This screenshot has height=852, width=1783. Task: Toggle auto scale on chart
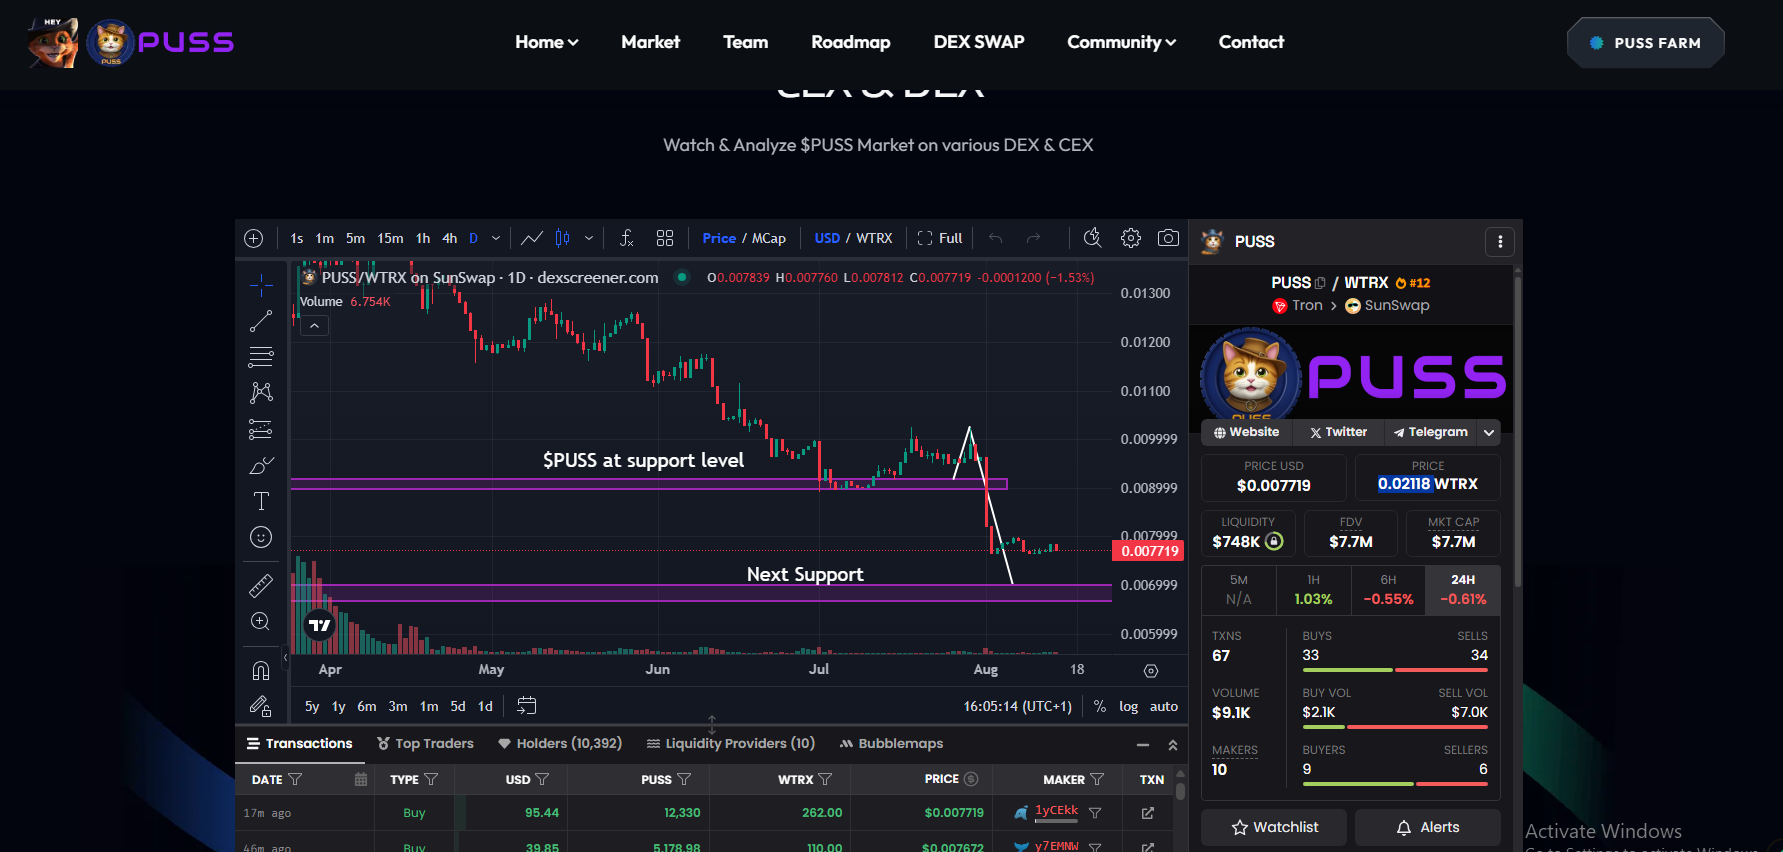1164,706
